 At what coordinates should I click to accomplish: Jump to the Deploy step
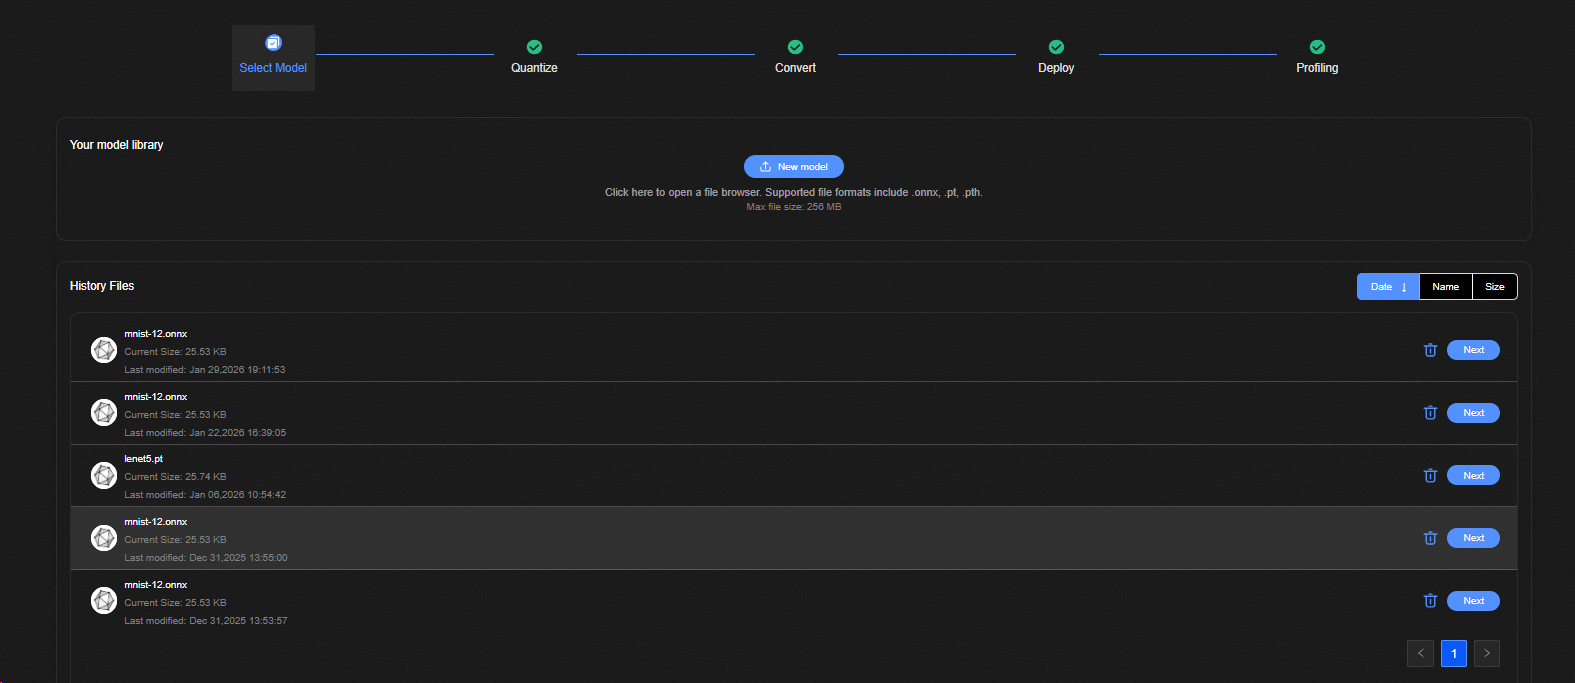(x=1056, y=57)
